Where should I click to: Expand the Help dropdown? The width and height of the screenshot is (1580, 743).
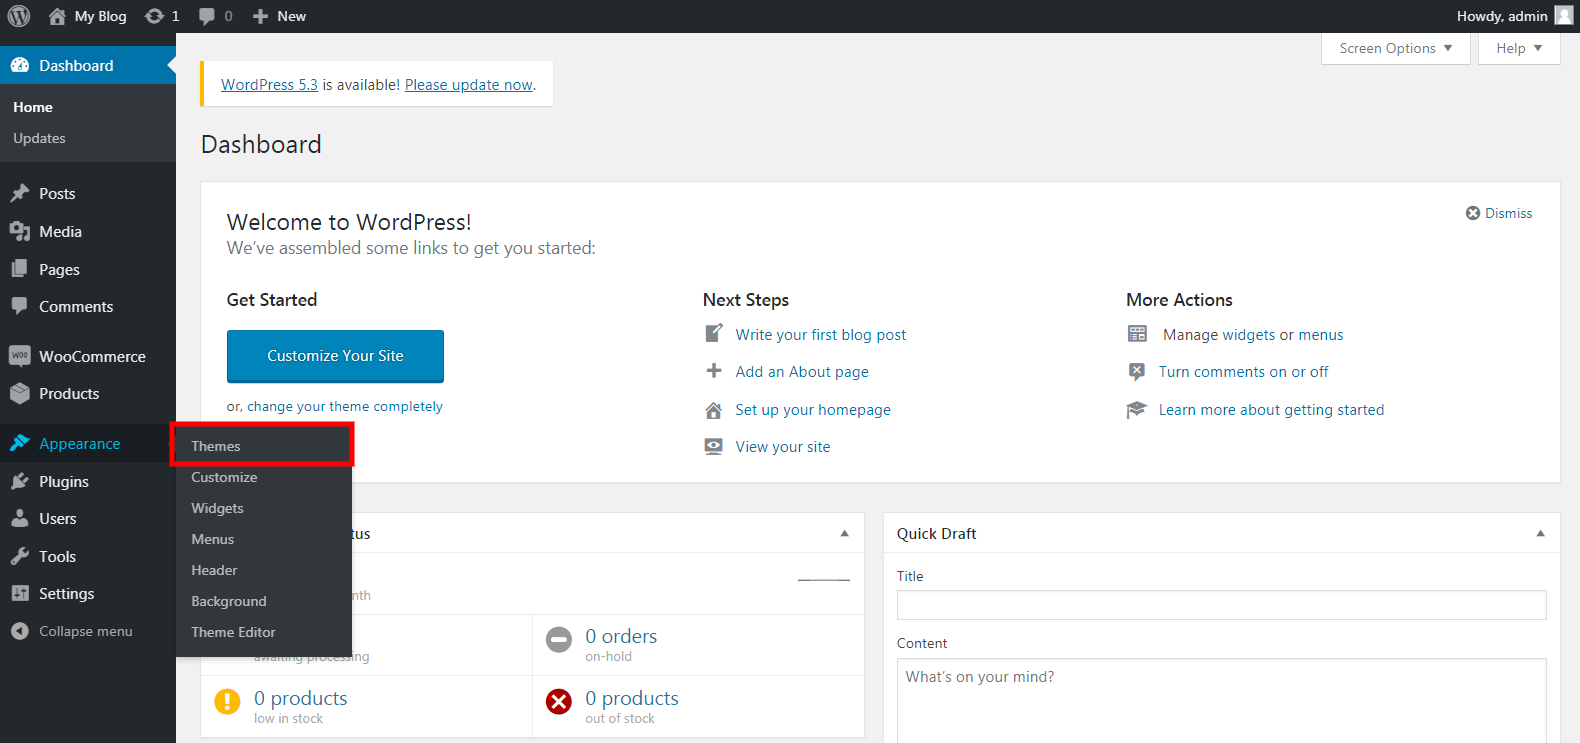pyautogui.click(x=1519, y=48)
